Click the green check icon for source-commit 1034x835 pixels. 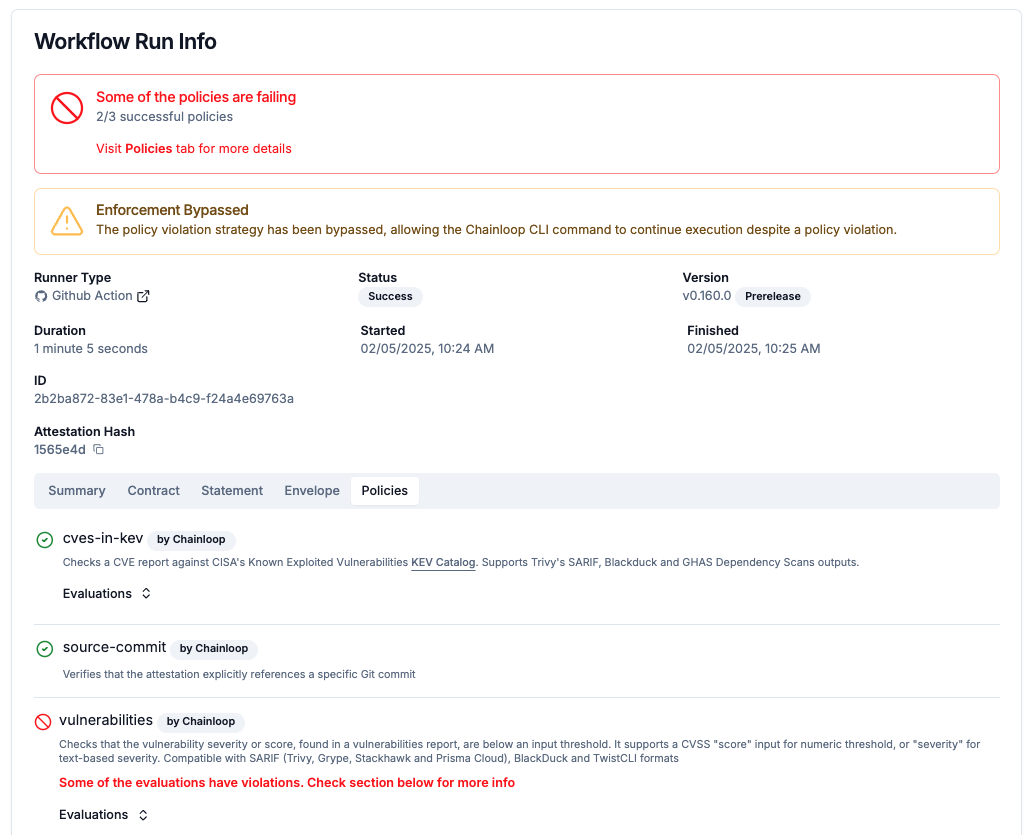click(45, 649)
